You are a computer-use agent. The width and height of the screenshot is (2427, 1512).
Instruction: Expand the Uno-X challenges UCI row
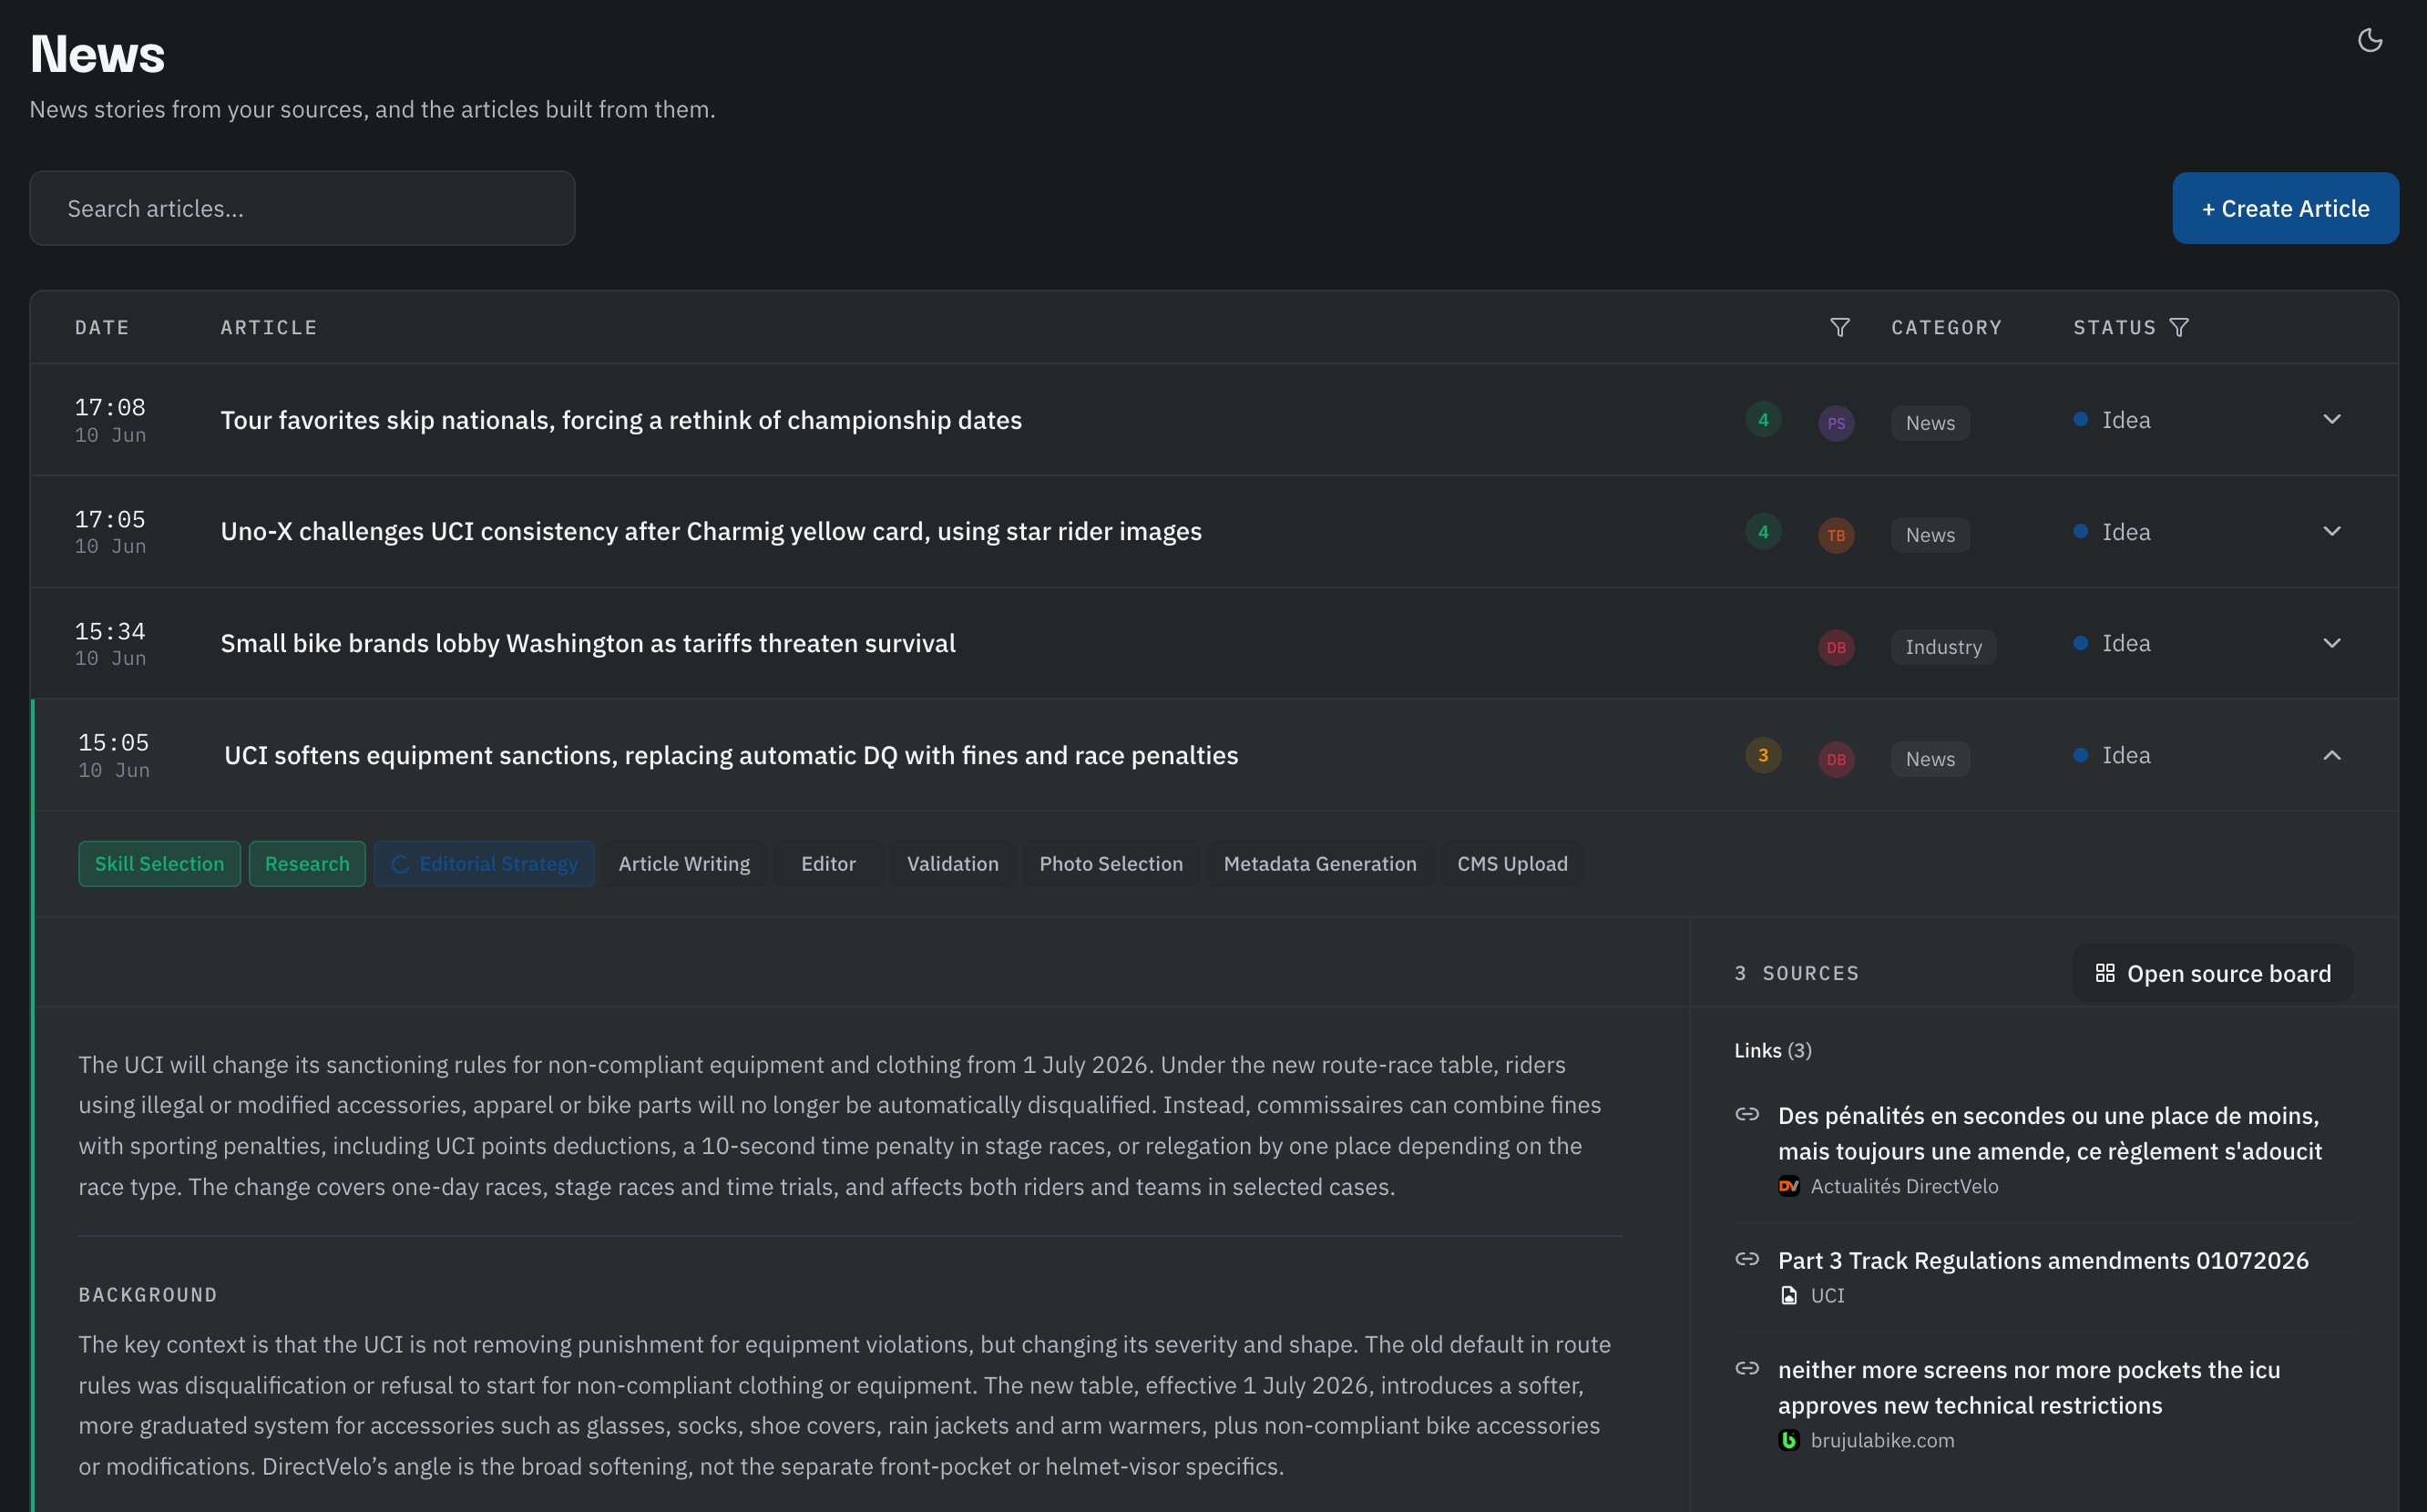tap(2331, 532)
